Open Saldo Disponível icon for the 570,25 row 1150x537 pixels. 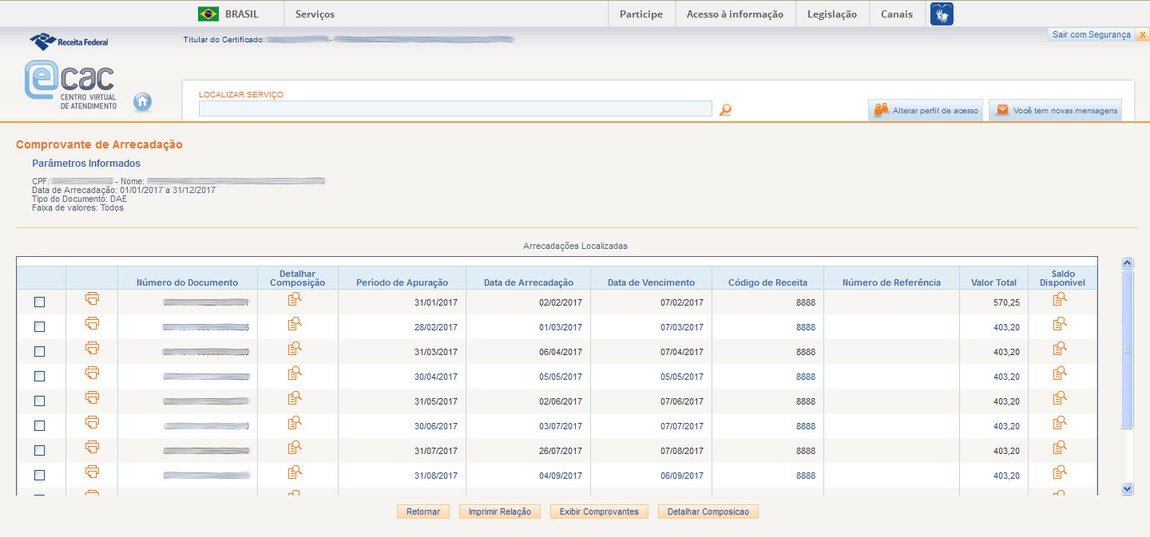coord(1060,299)
